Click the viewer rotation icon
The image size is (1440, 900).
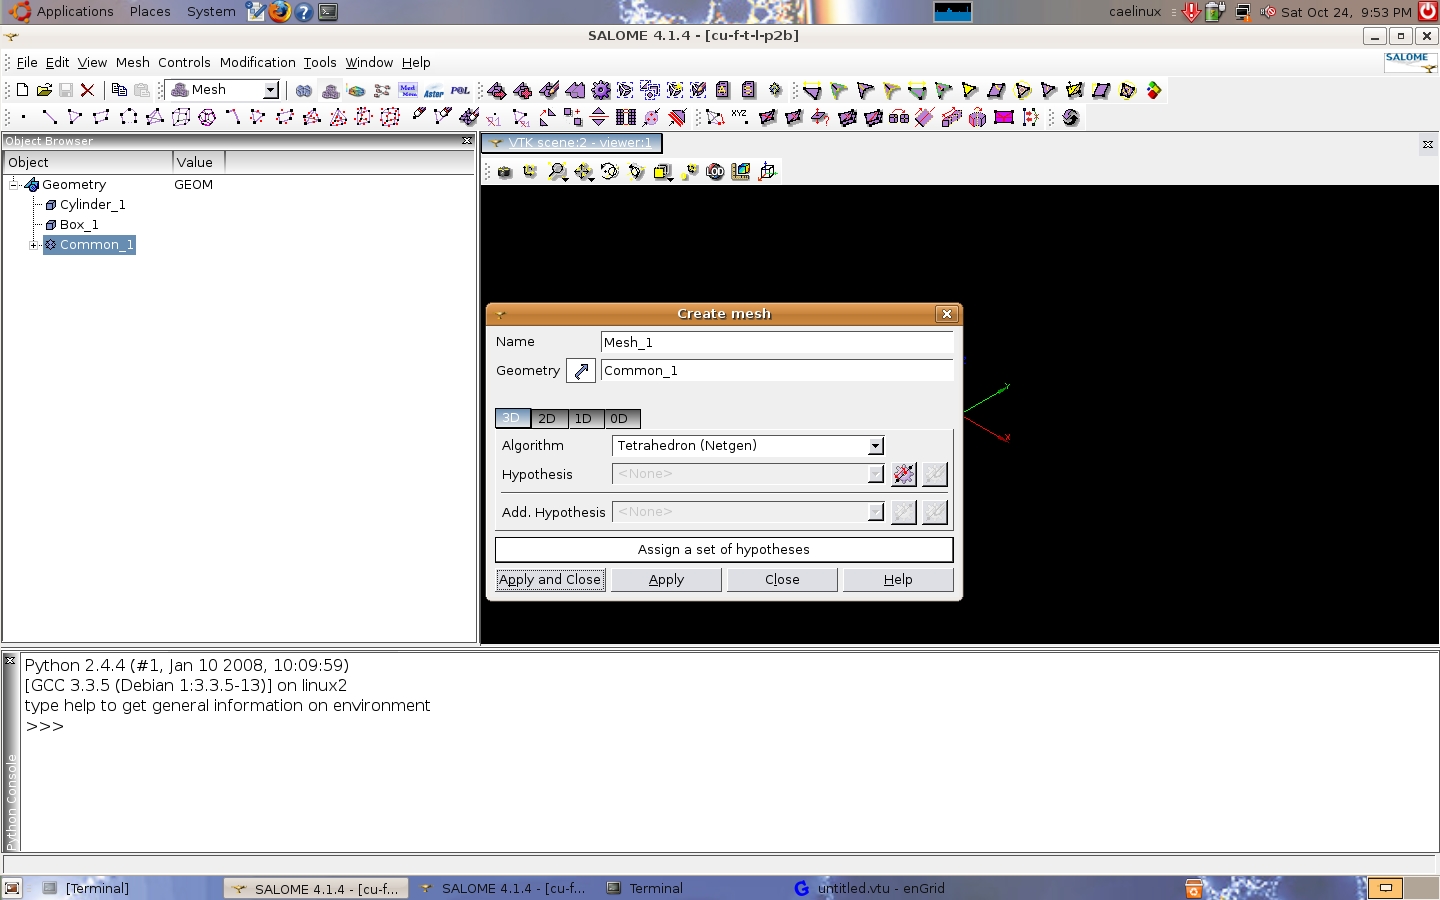[x=610, y=172]
